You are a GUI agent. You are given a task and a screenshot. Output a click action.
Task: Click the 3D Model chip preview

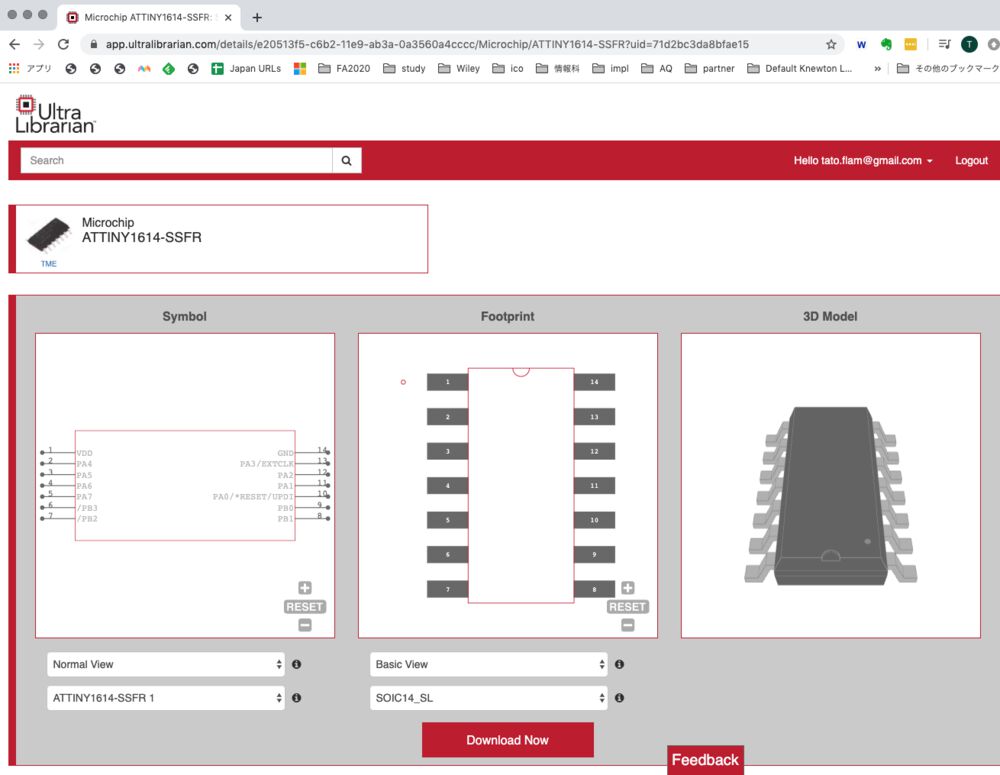click(x=830, y=496)
